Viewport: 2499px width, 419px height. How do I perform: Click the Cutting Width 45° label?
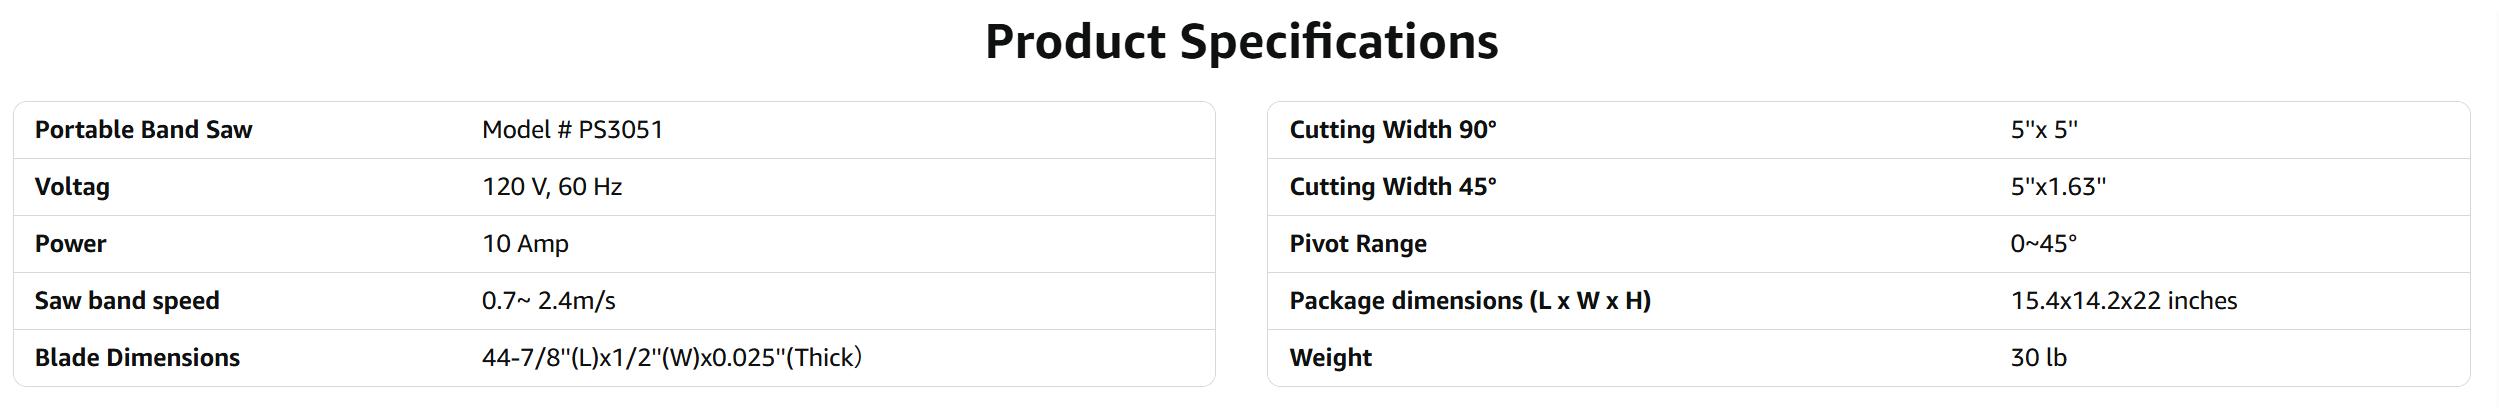pyautogui.click(x=1392, y=187)
